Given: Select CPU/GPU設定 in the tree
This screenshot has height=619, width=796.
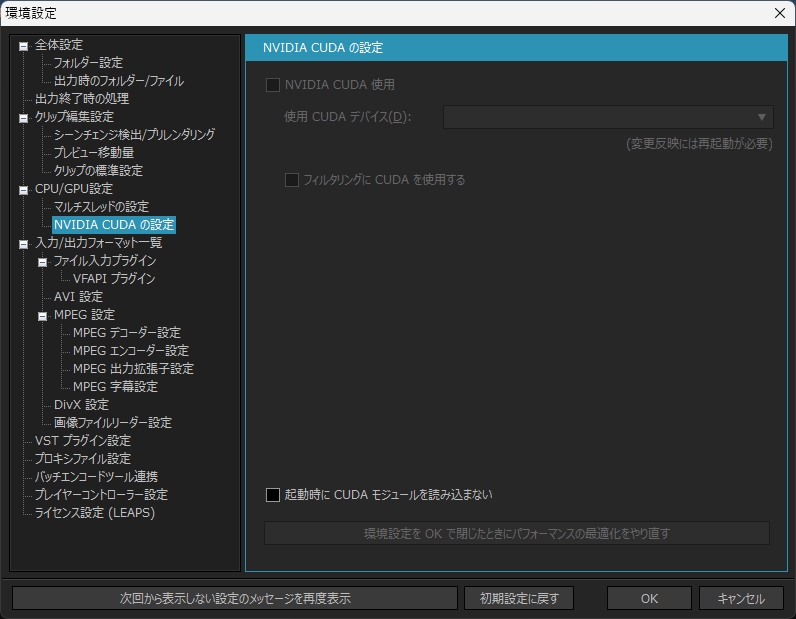Looking at the screenshot, I should pos(74,189).
